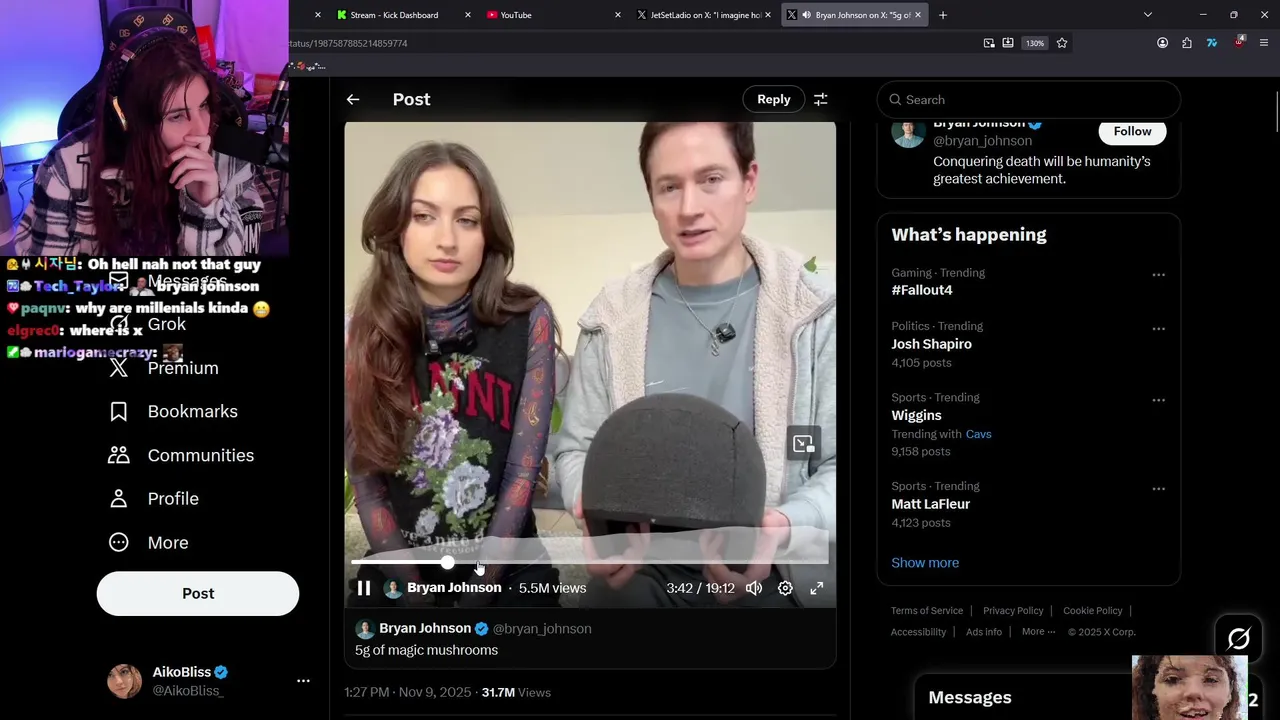Open the Matt LaFleur trend

(x=930, y=504)
